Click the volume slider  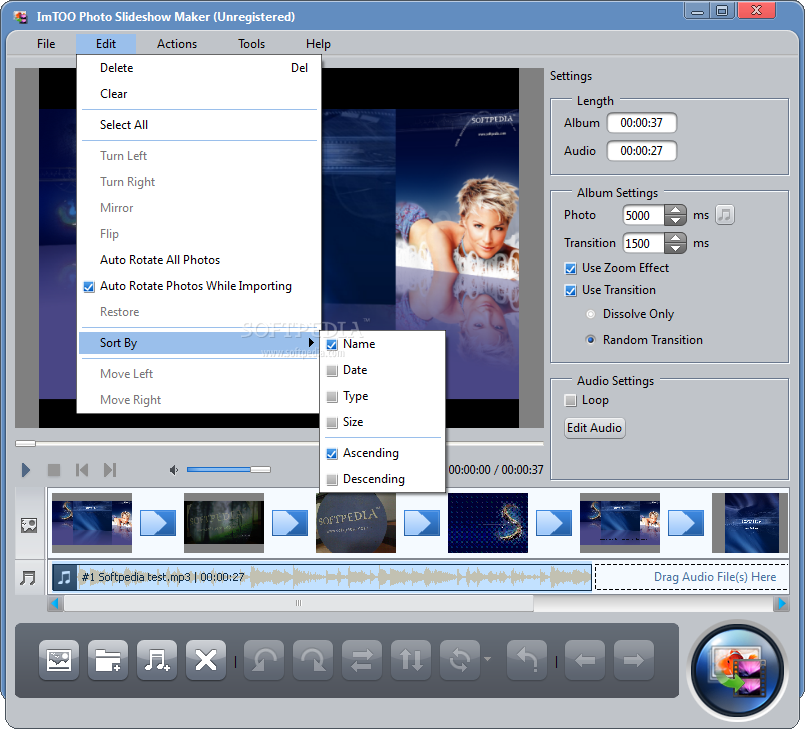pos(228,470)
